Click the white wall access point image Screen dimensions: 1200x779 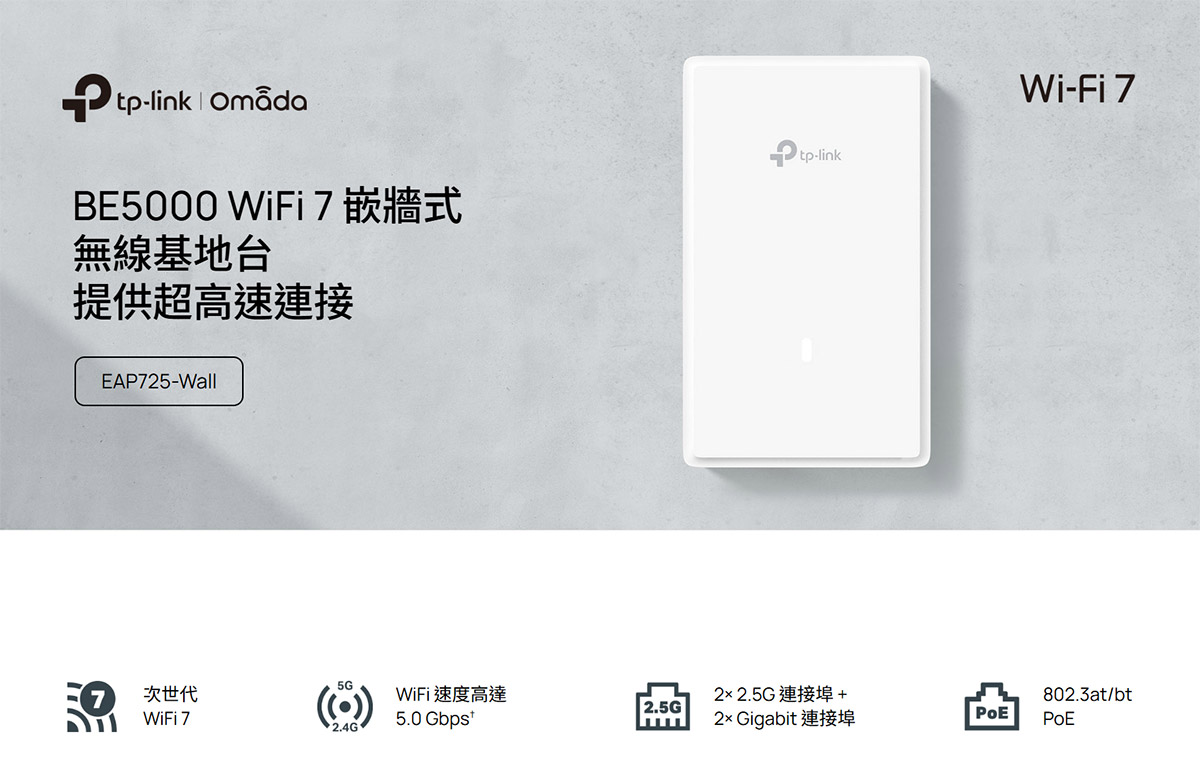(x=807, y=262)
